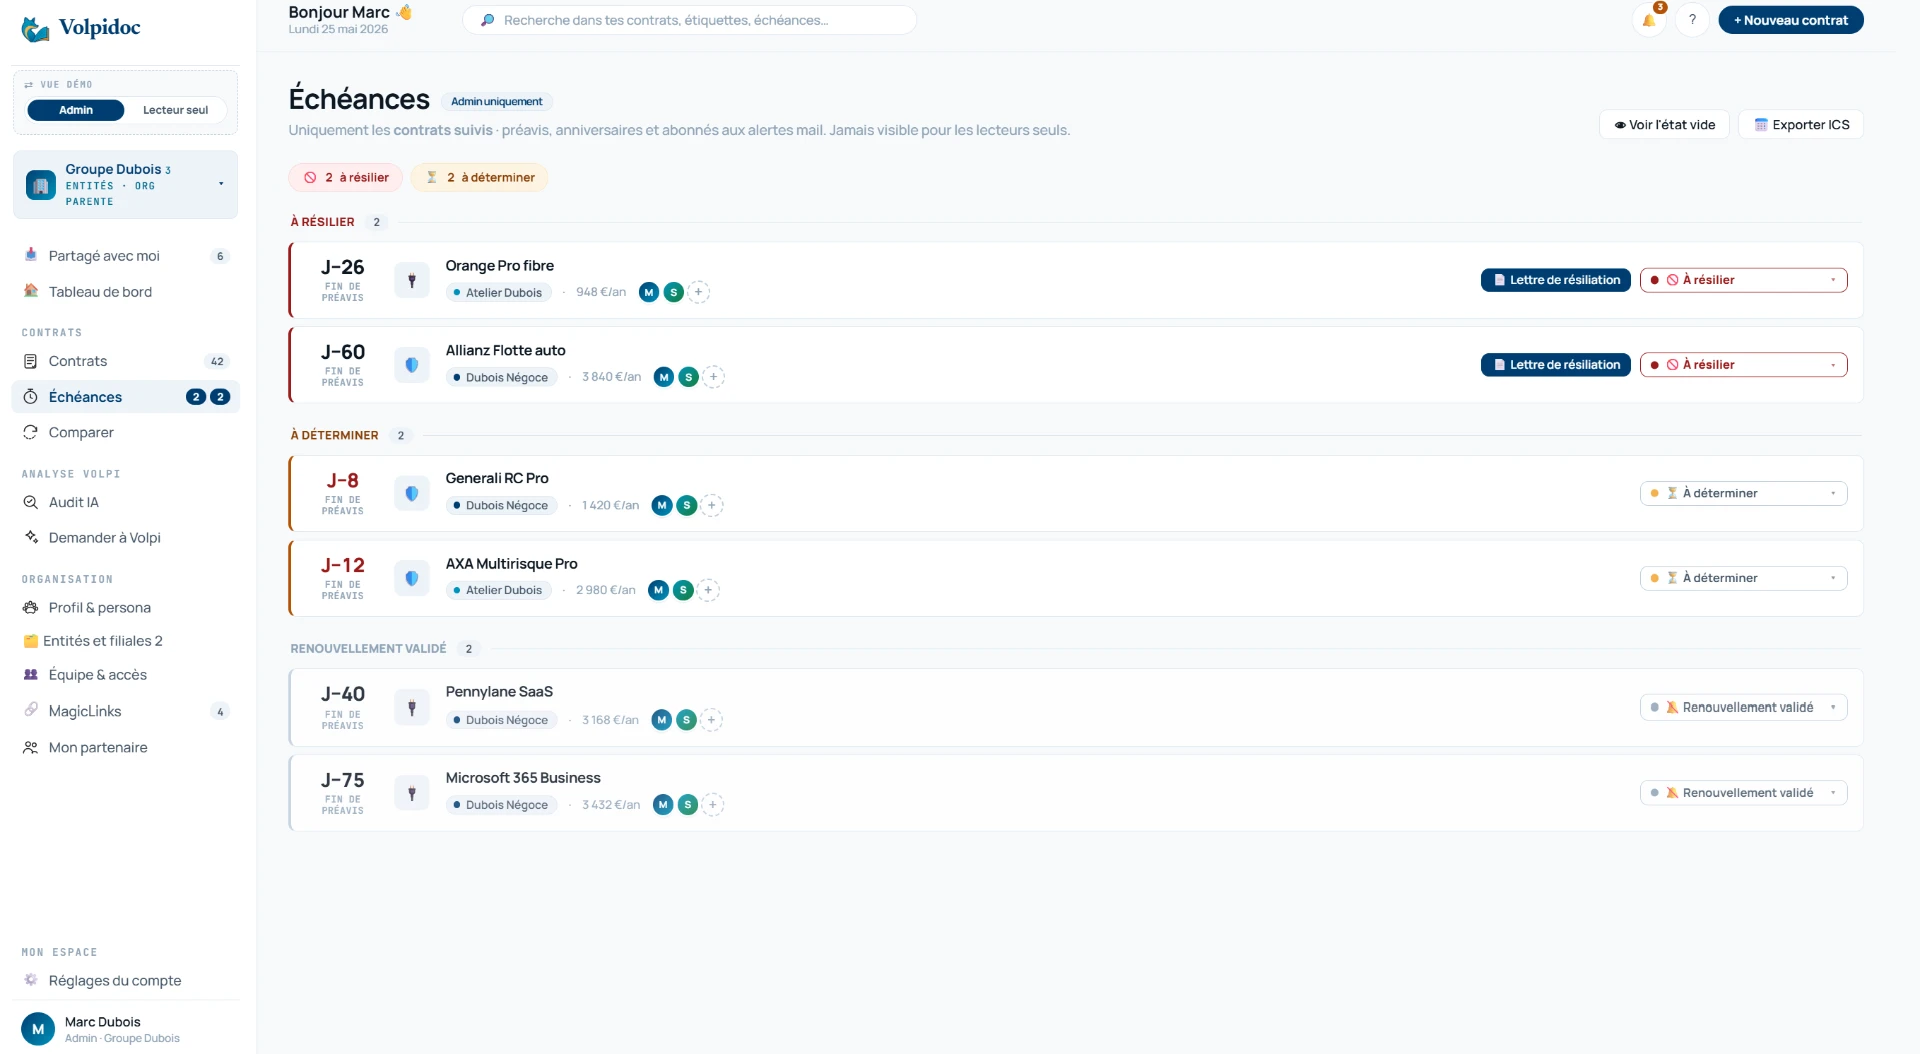Open Partagé avec moi
Screen dimensions: 1920x1054
126,256
